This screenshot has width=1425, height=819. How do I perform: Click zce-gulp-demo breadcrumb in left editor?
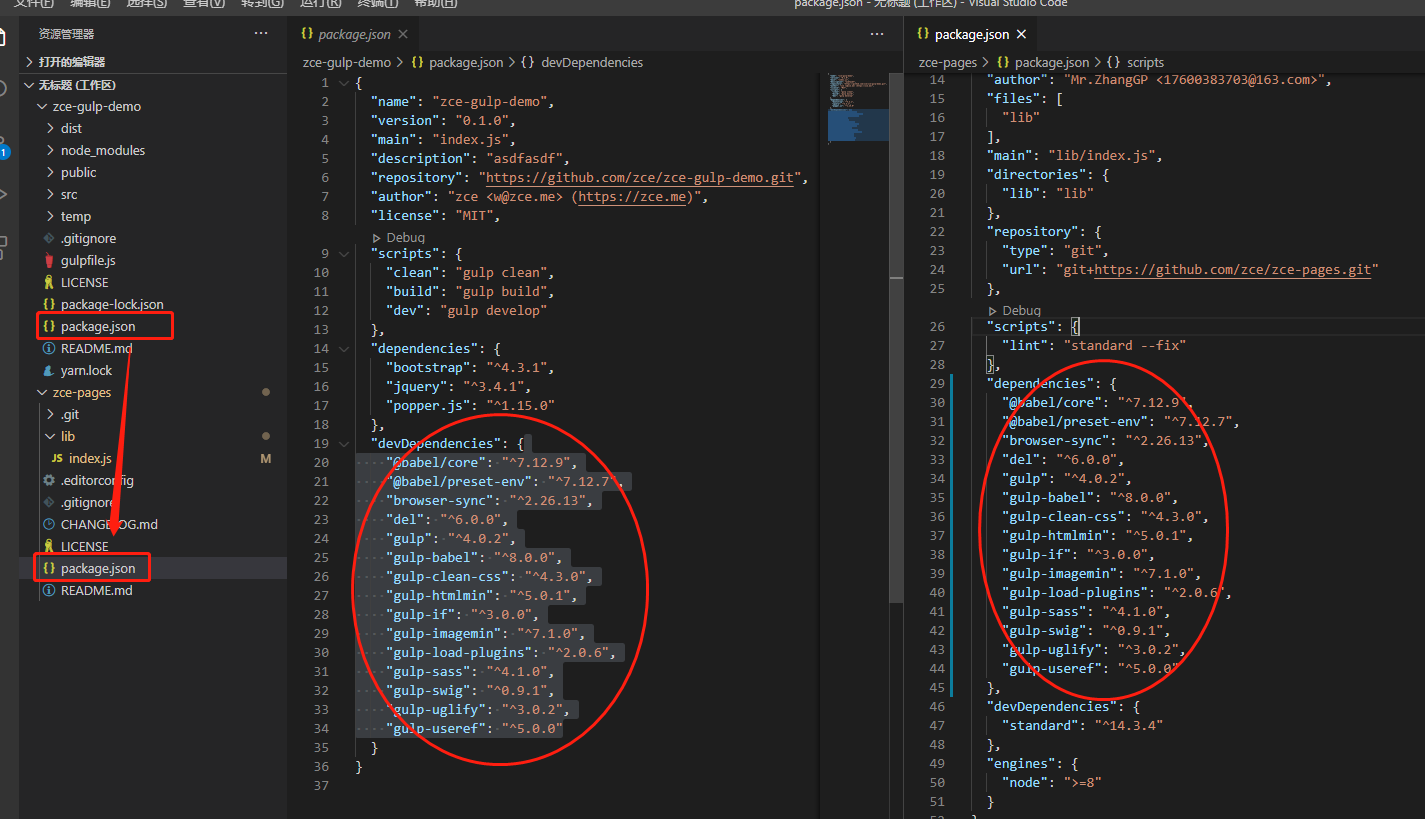coord(347,62)
